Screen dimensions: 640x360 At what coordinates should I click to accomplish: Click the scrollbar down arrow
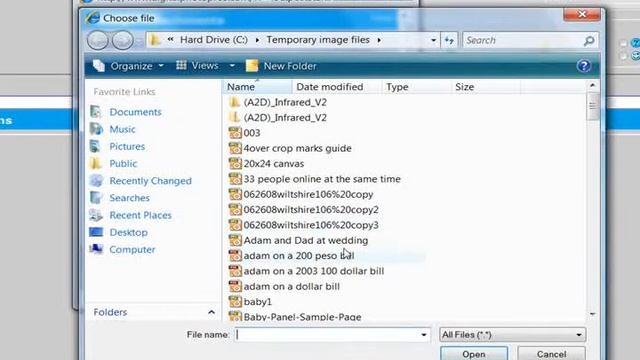(x=593, y=314)
